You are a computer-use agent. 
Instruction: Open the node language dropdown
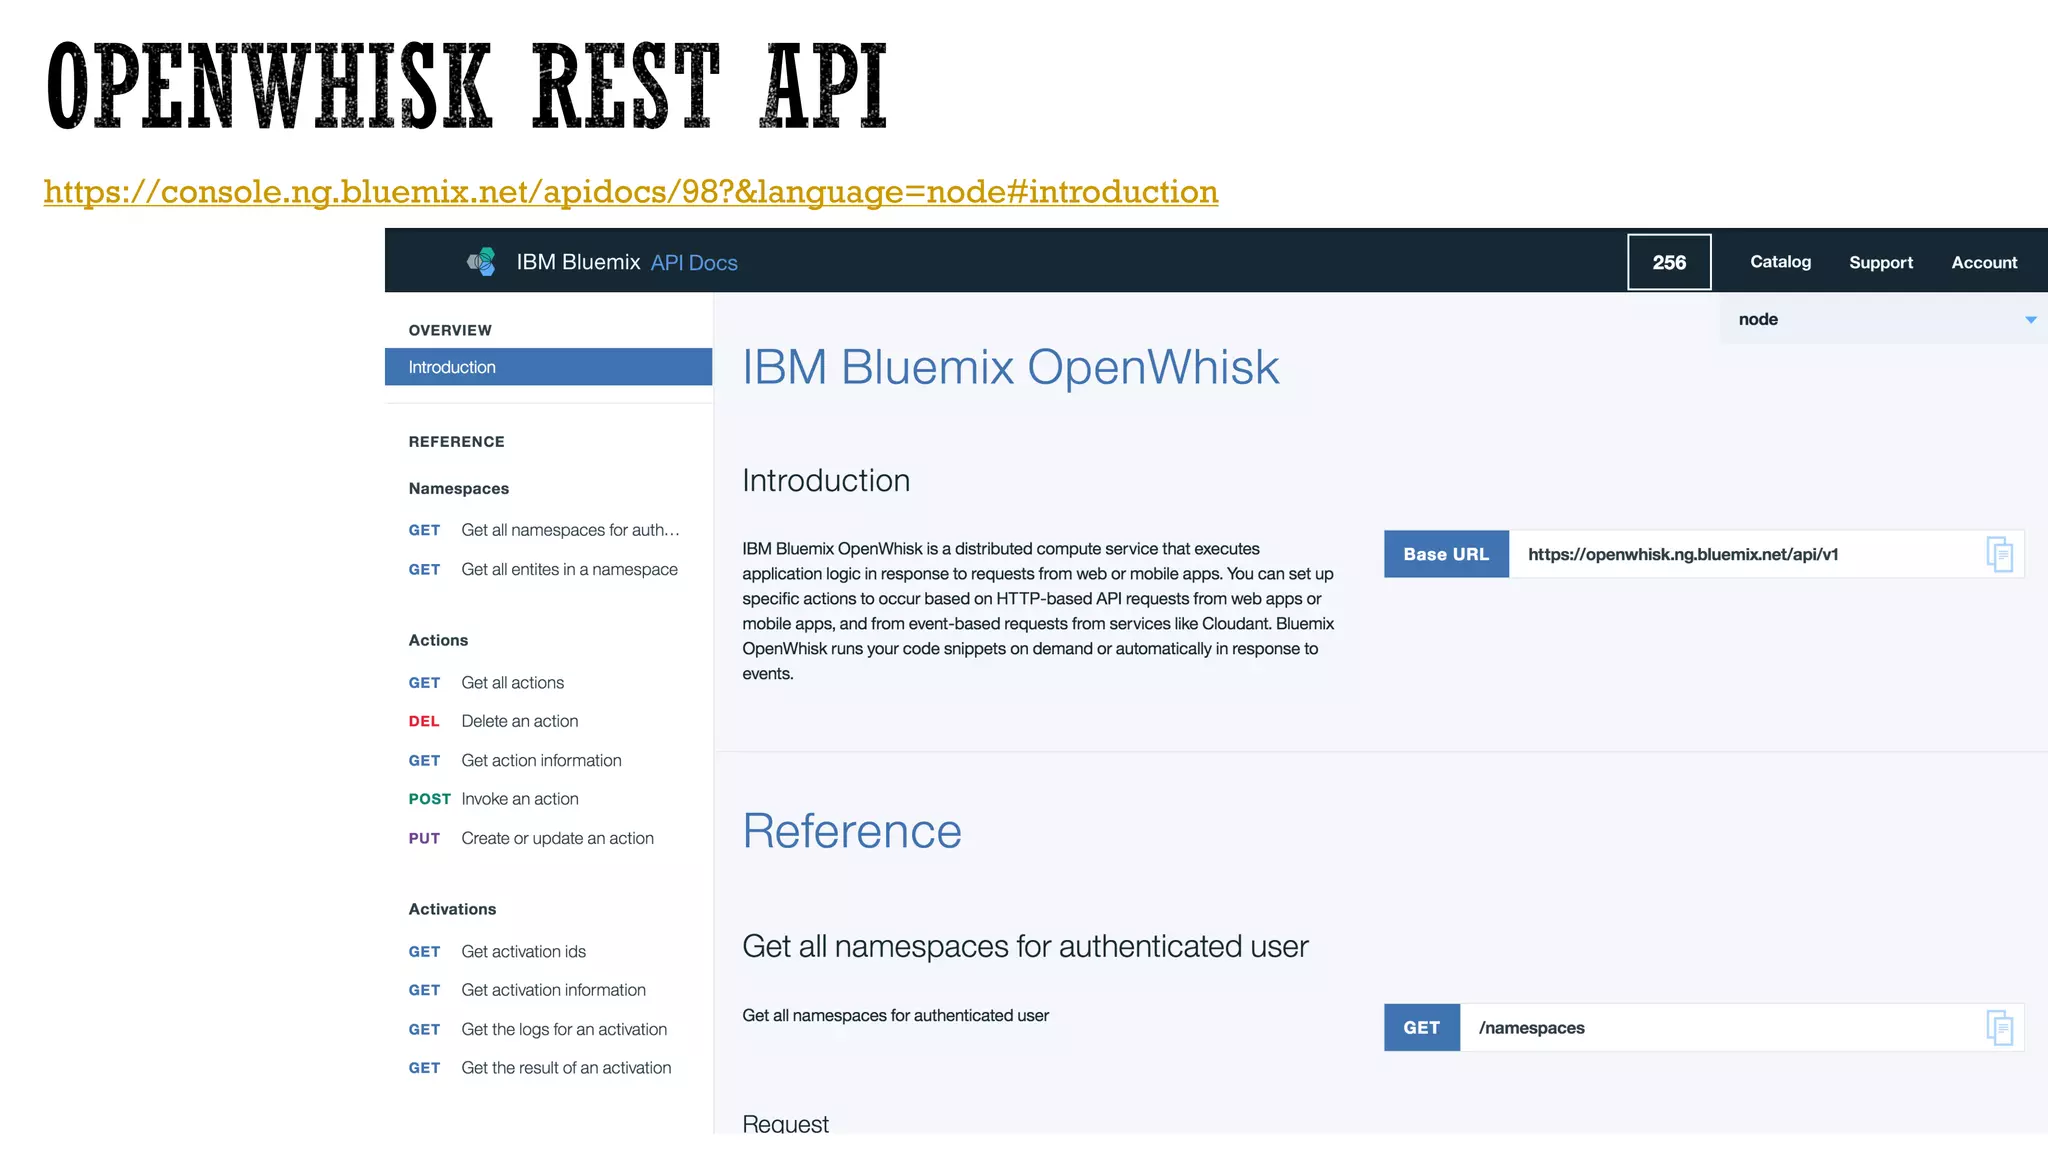point(1883,319)
